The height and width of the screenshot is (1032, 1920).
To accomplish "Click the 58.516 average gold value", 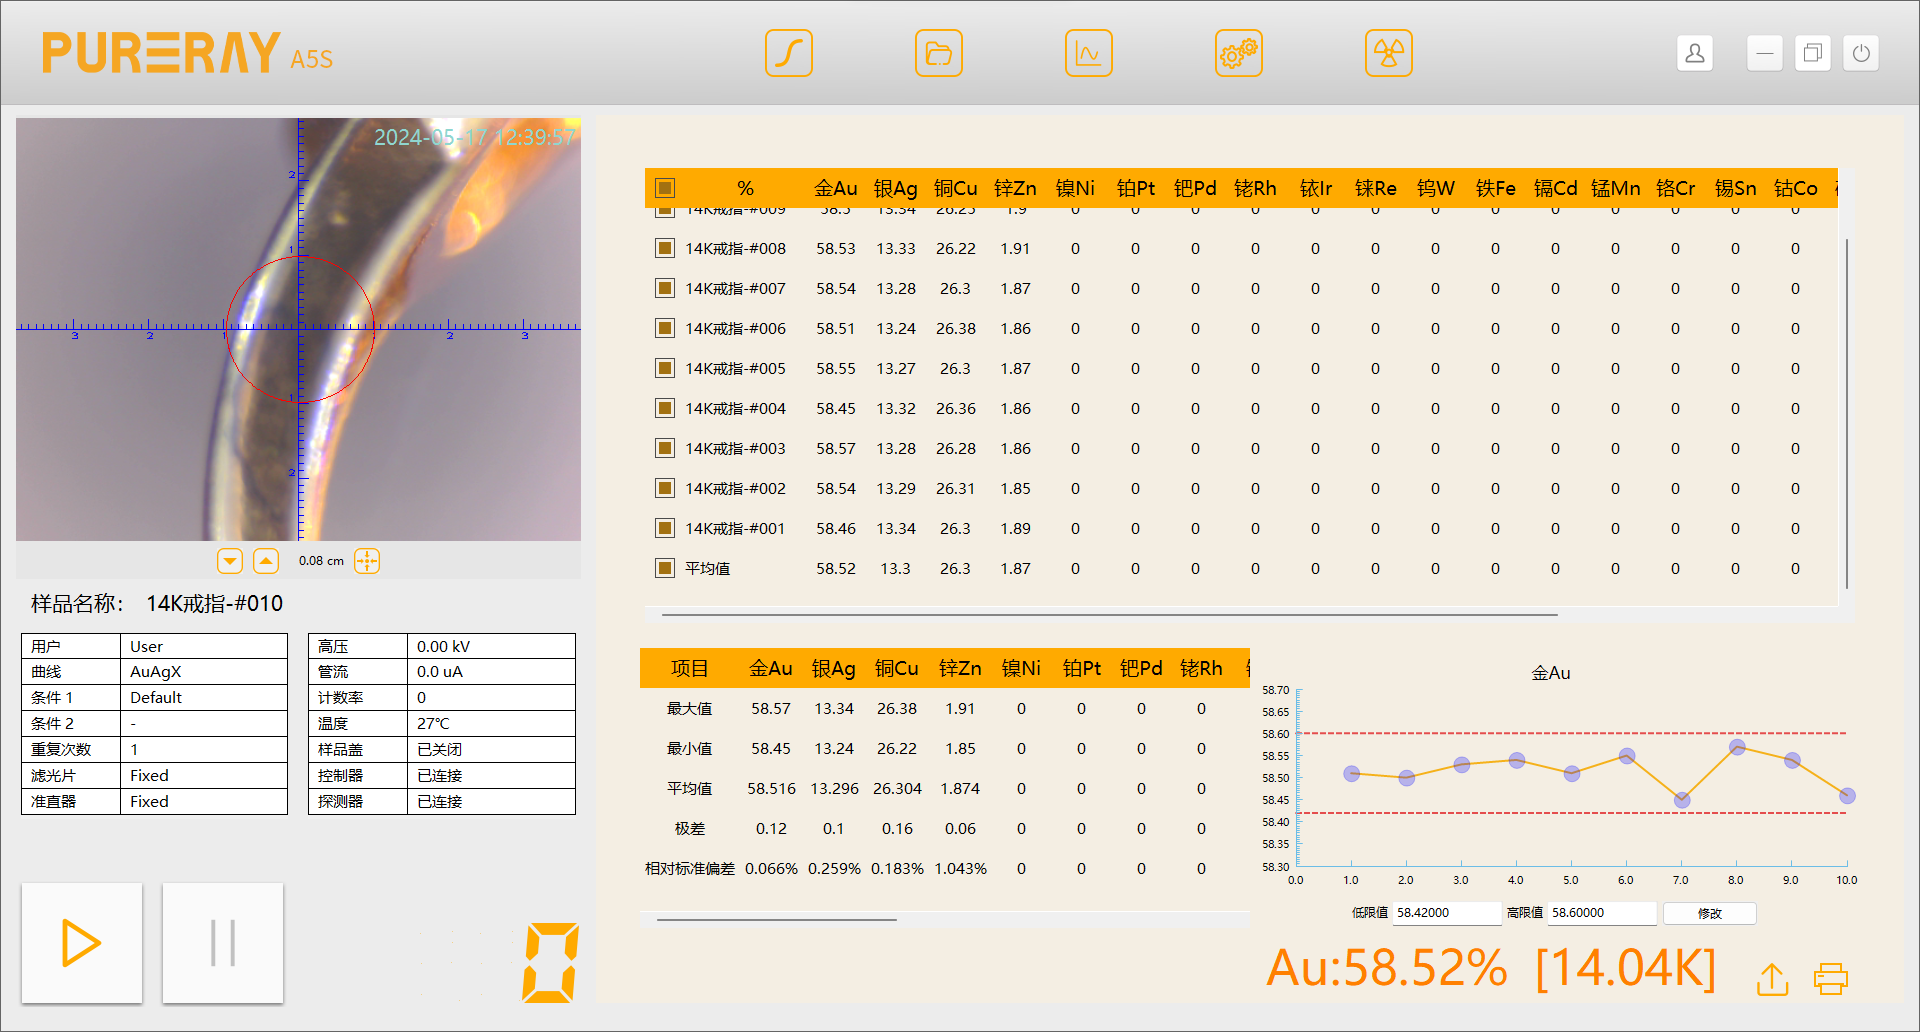I will [771, 788].
